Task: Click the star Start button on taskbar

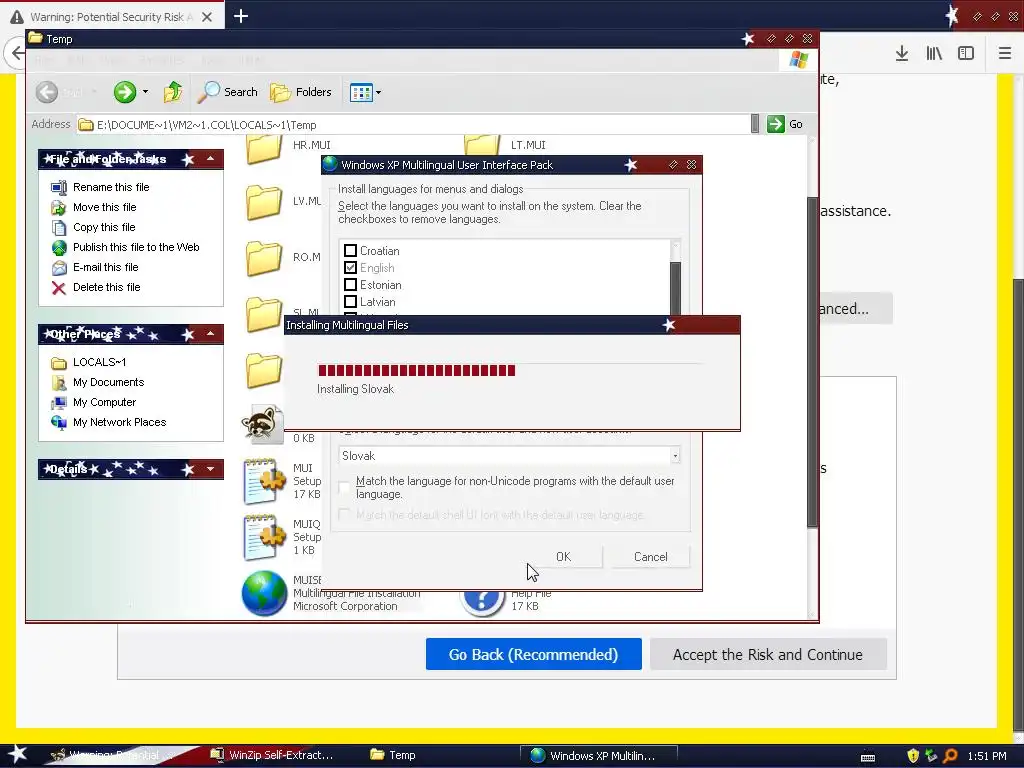Action: coord(18,755)
